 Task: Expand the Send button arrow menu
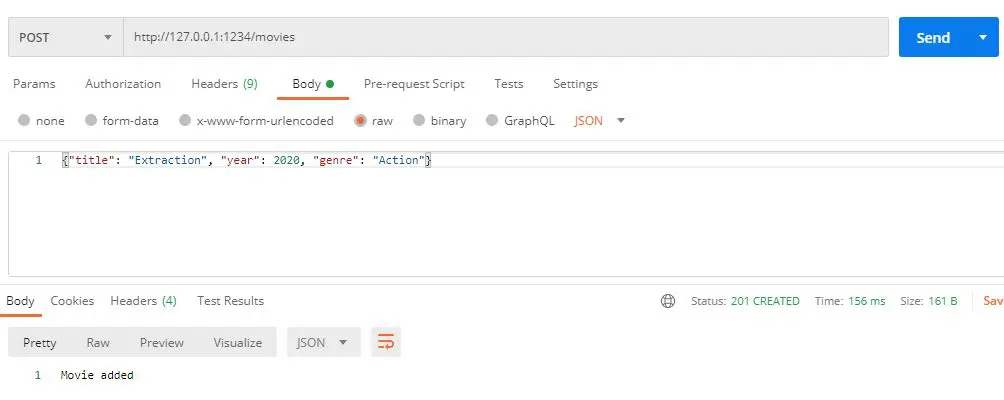981,38
